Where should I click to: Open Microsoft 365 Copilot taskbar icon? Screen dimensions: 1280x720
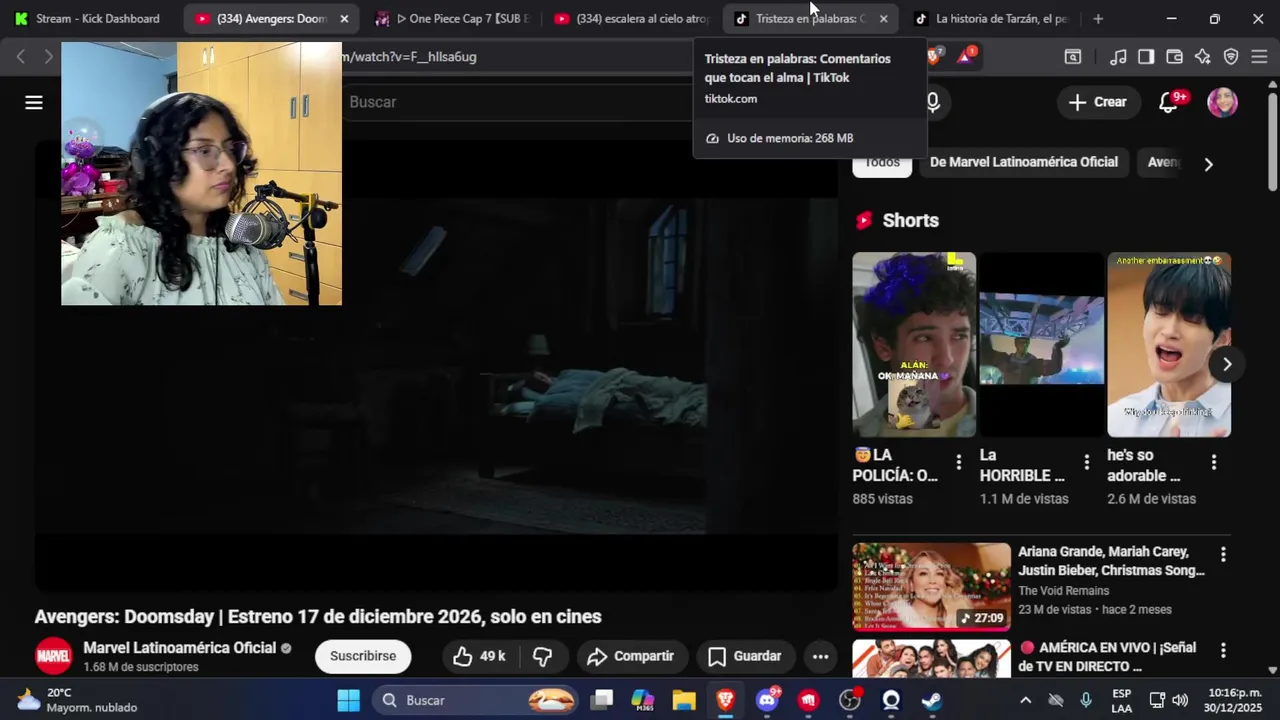pyautogui.click(x=643, y=700)
